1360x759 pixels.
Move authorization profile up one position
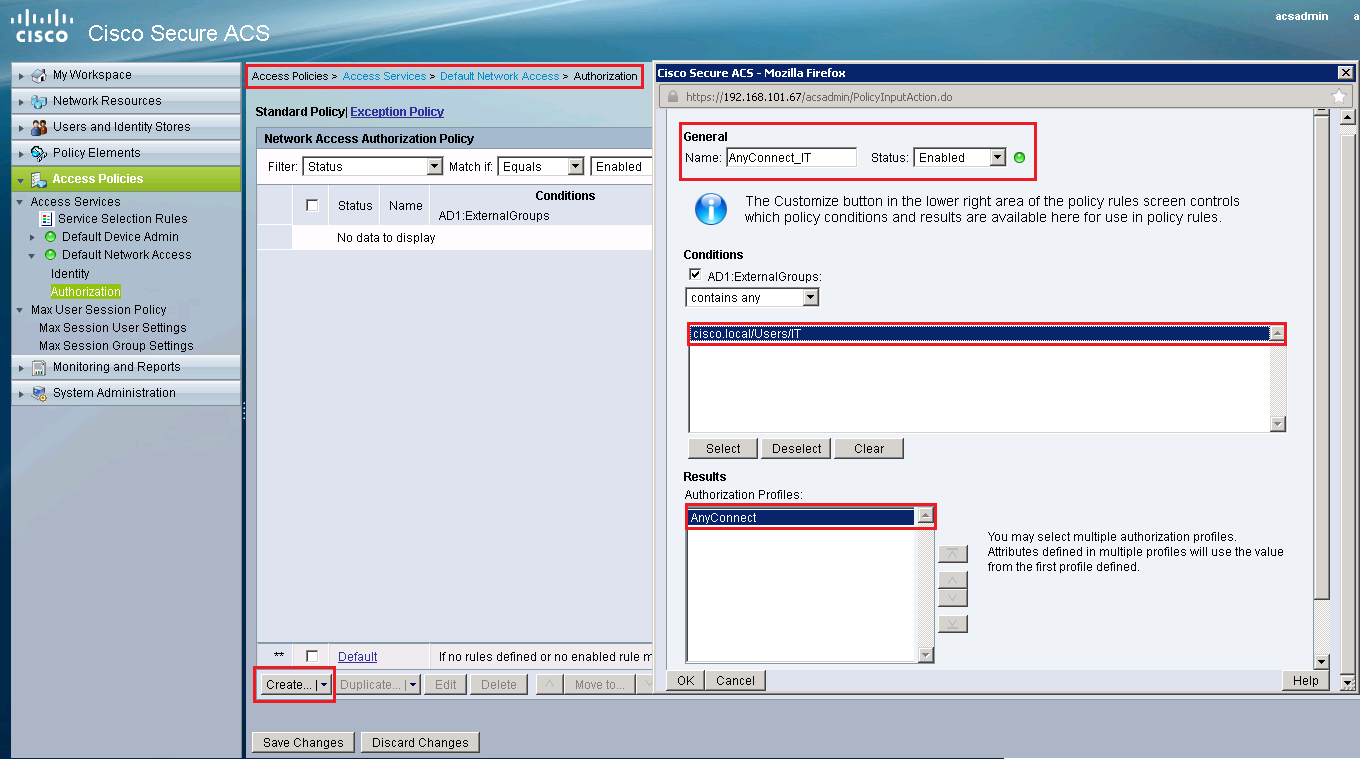953,581
